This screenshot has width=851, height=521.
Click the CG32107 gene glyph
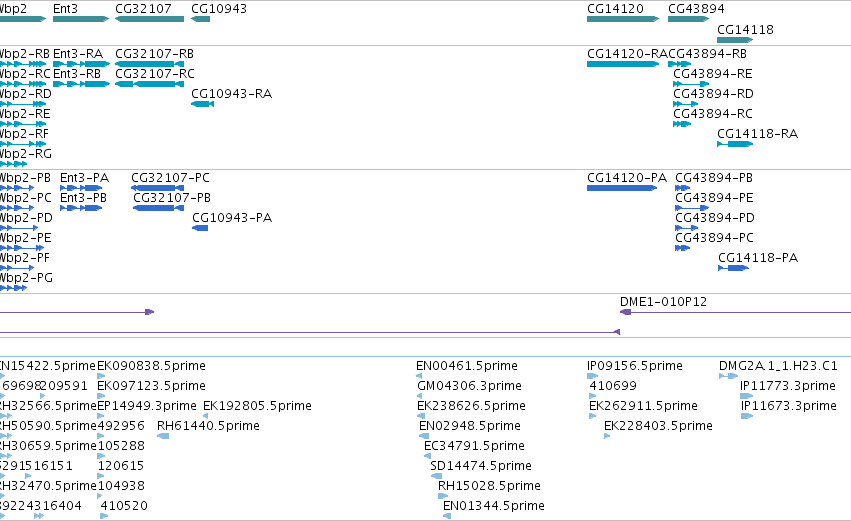[x=149, y=19]
